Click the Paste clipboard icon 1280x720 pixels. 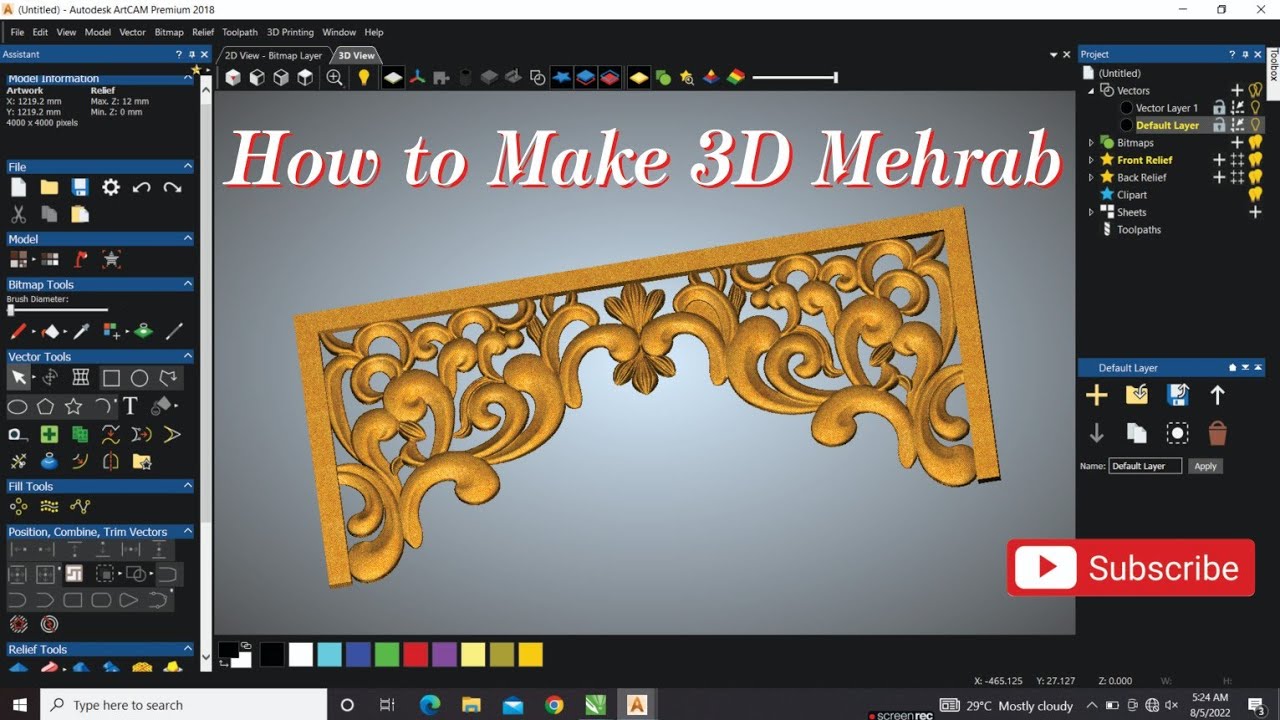click(80, 214)
